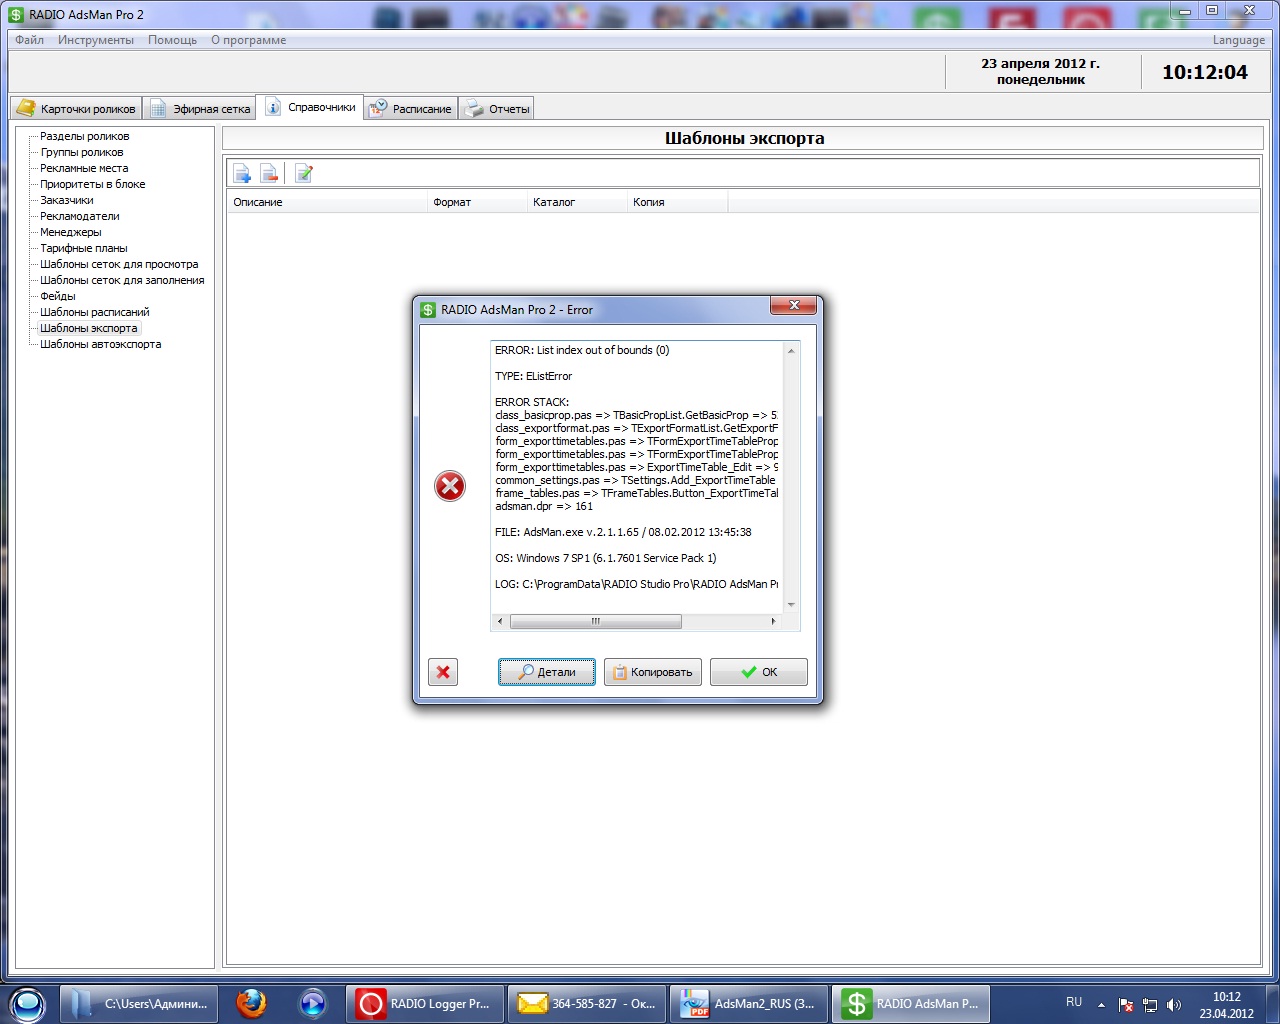Viewport: 1280px width, 1024px height.
Task: Switch to the RADIO Logger Pro taskbar window
Action: click(x=425, y=1003)
